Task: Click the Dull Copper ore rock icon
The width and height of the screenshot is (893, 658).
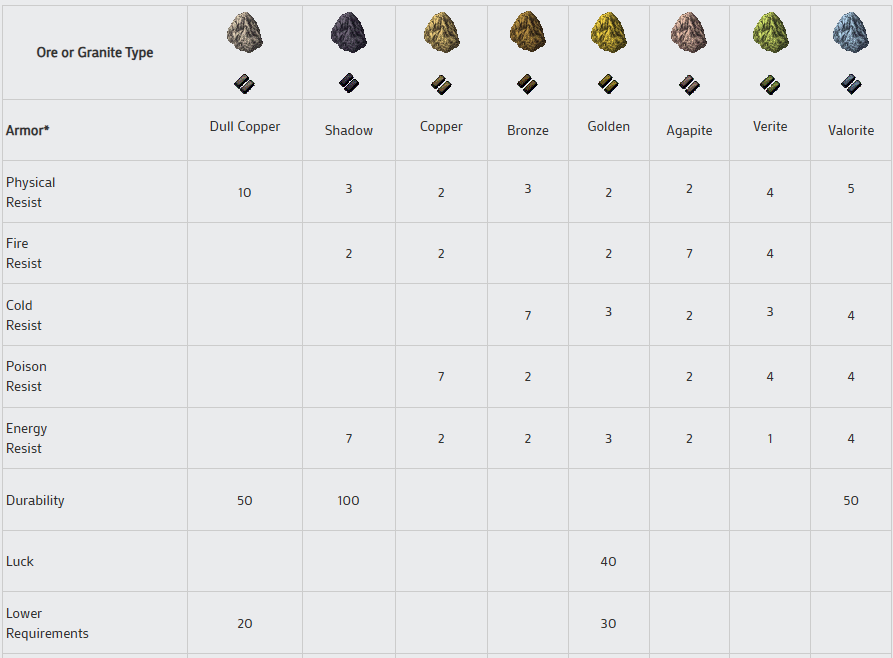Action: coord(245,32)
